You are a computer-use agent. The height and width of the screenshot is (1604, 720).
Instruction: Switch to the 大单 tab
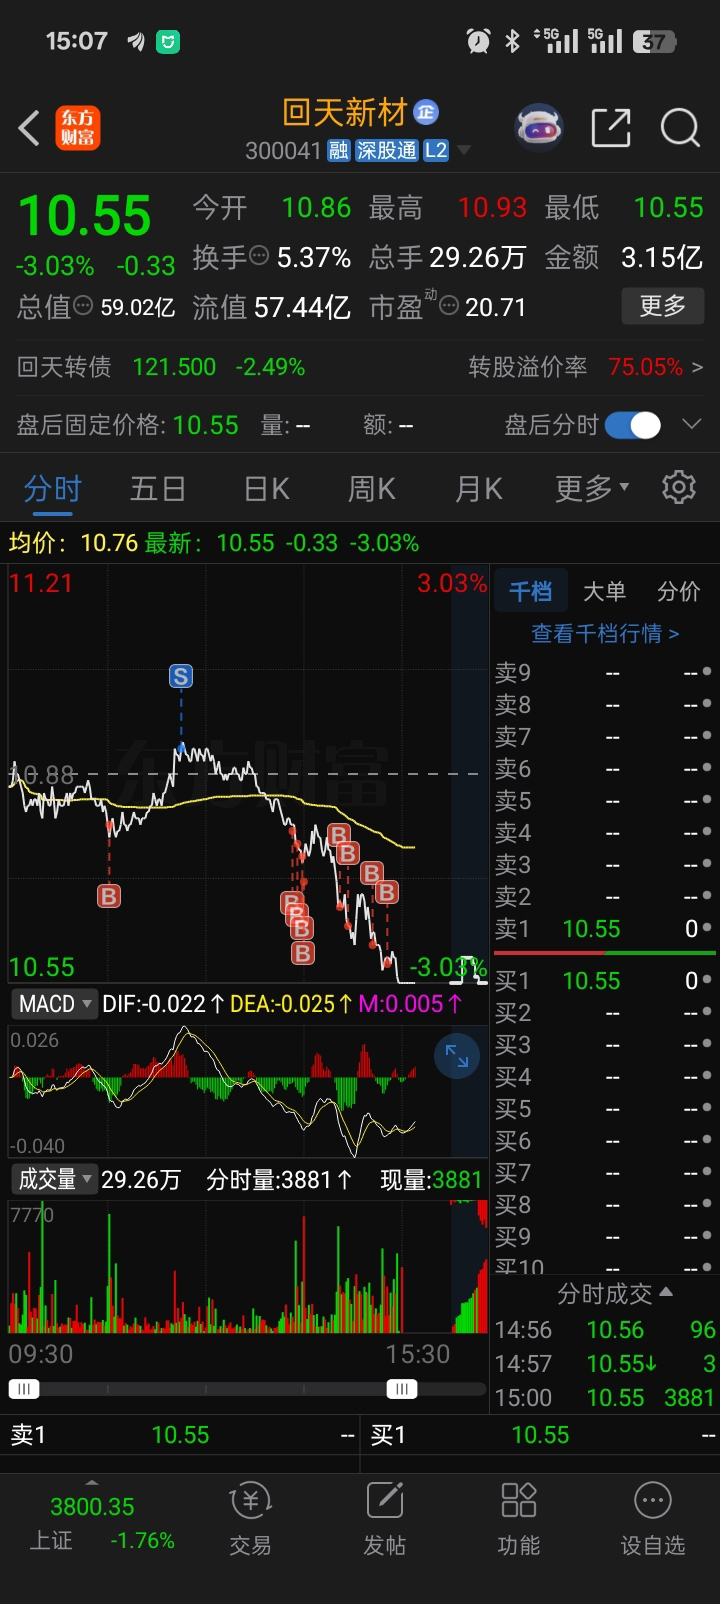(604, 591)
